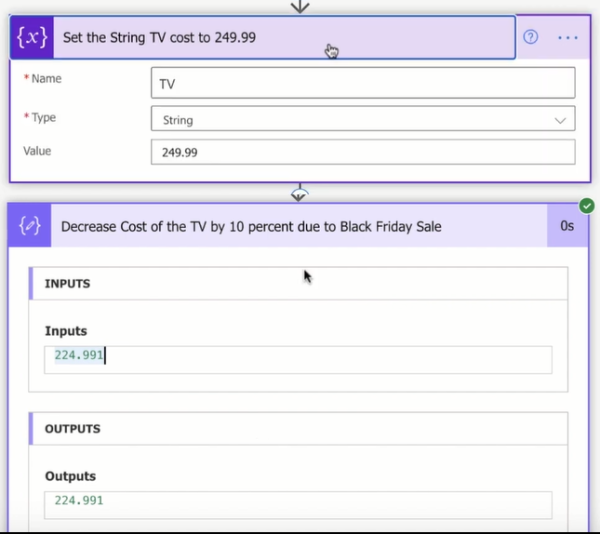Click the green success checkmark badge

(587, 205)
